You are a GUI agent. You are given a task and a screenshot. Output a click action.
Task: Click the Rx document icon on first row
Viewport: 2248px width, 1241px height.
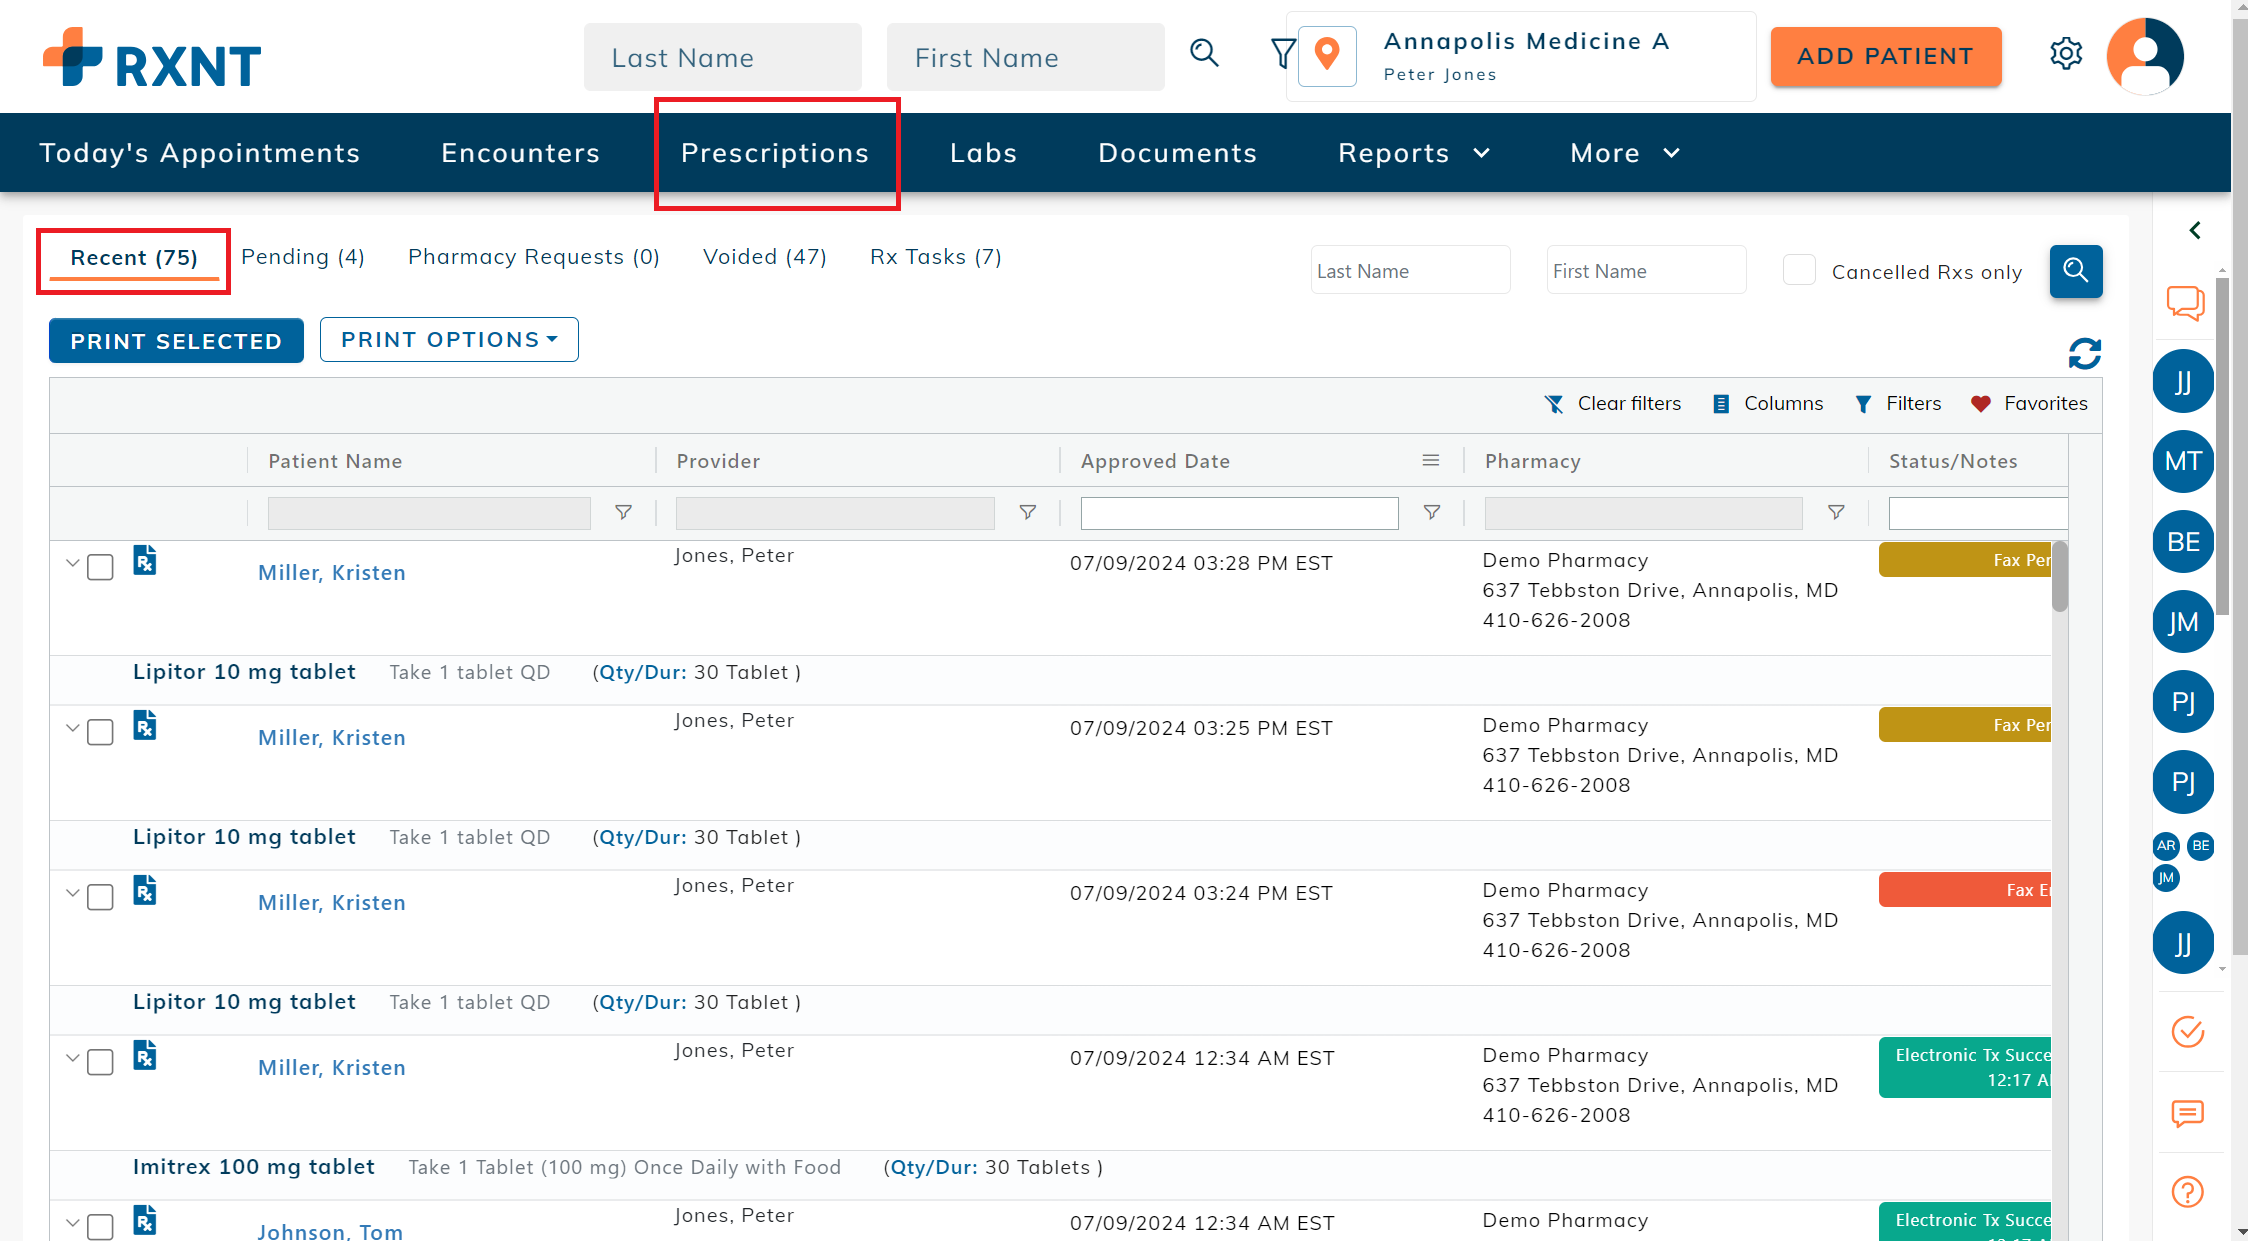click(x=145, y=561)
